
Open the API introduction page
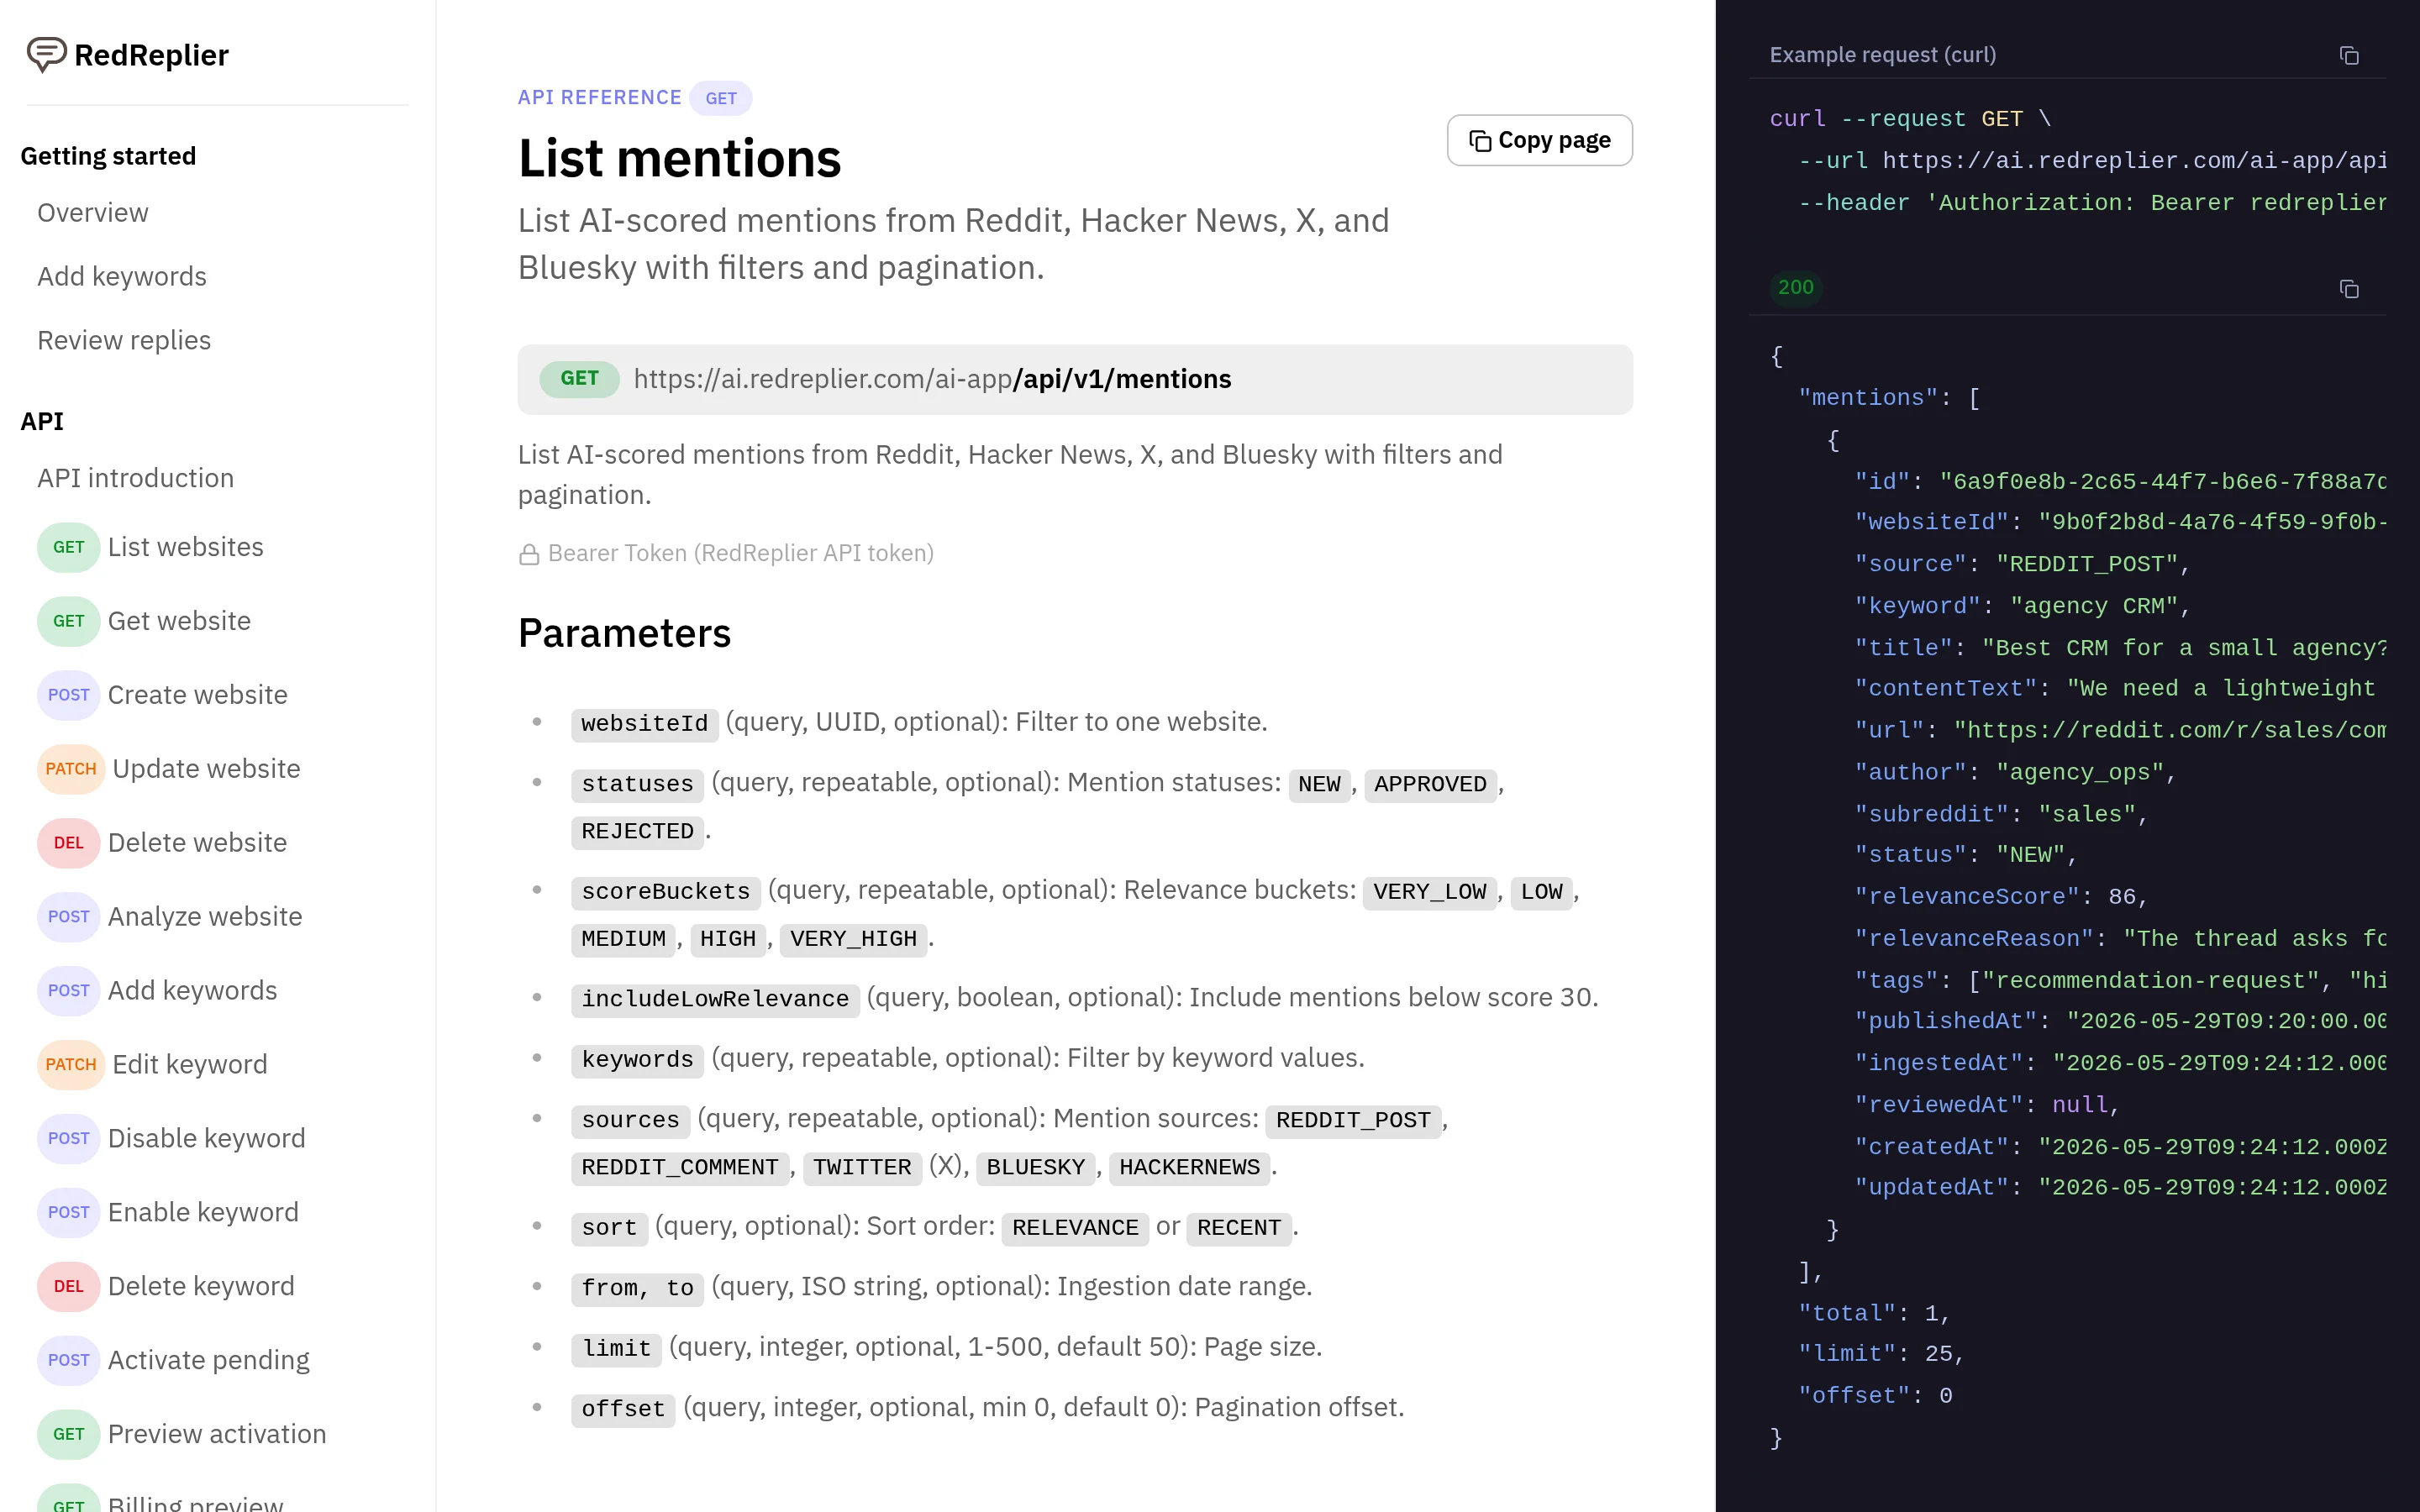point(135,478)
